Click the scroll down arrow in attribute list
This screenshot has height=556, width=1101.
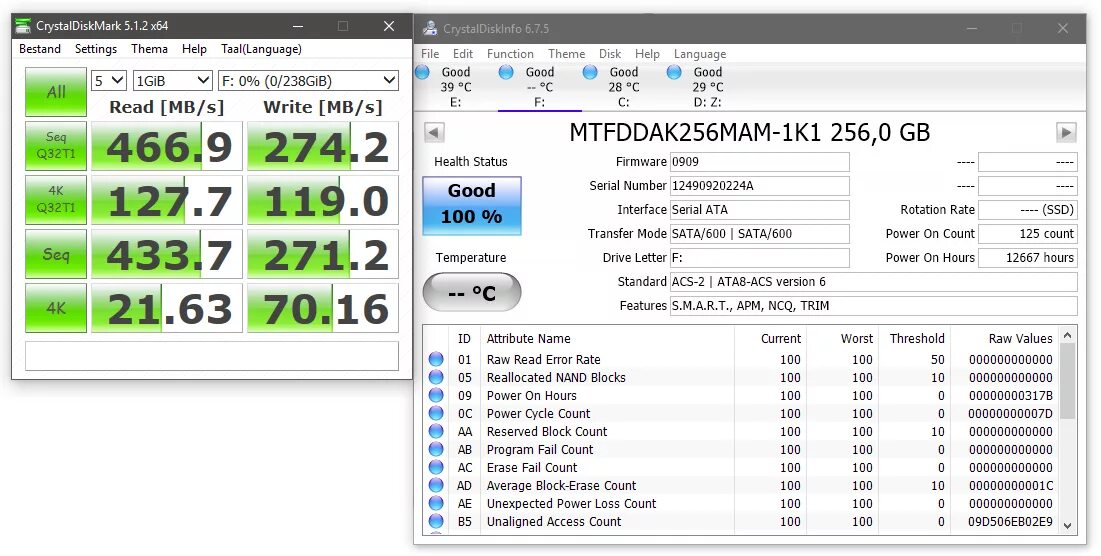click(x=1068, y=525)
